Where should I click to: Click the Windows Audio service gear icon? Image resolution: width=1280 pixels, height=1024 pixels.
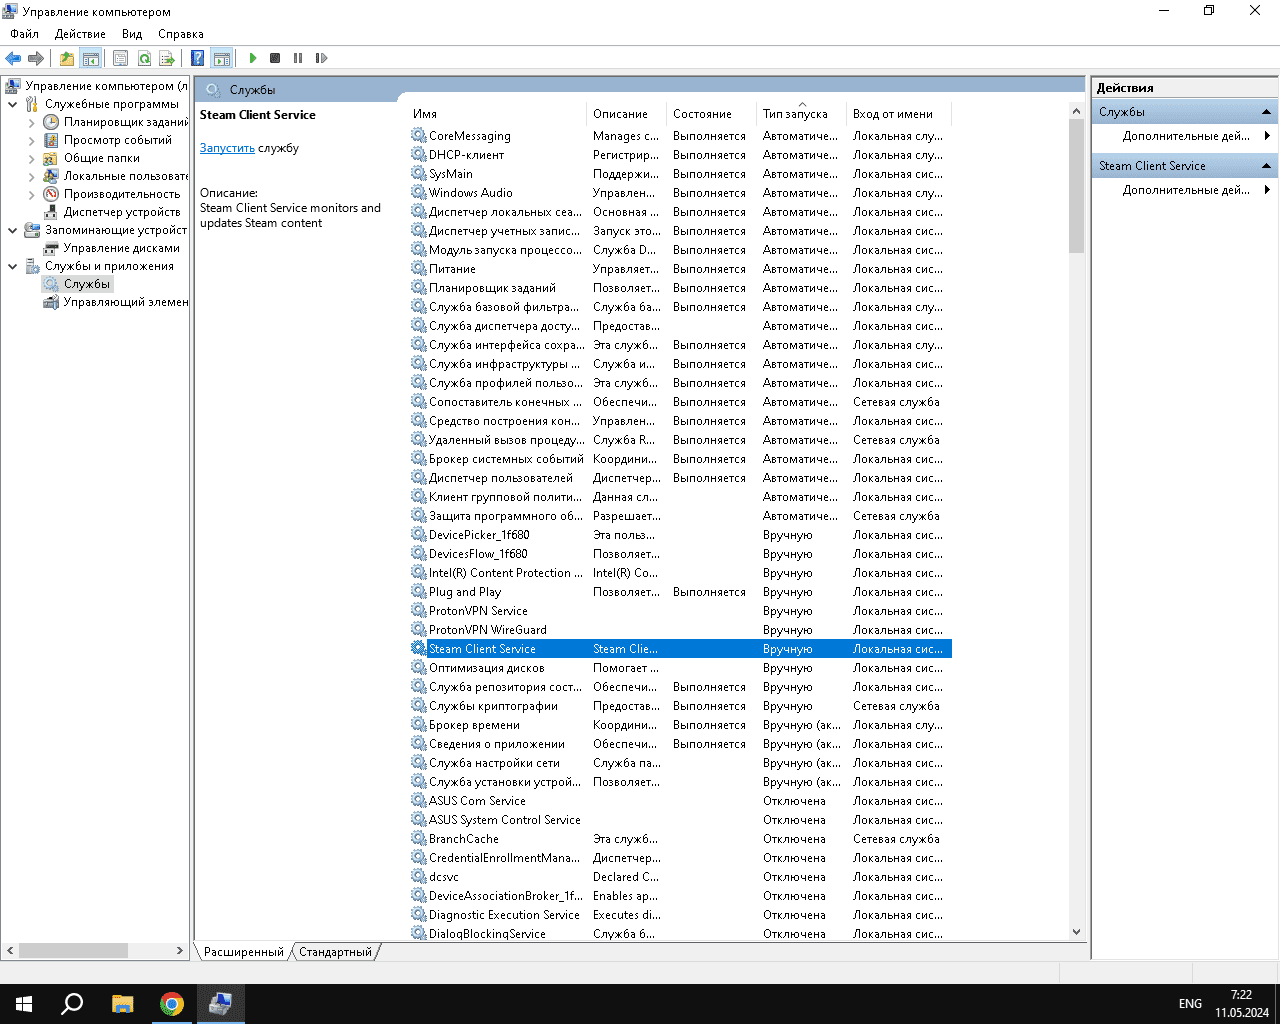click(419, 192)
